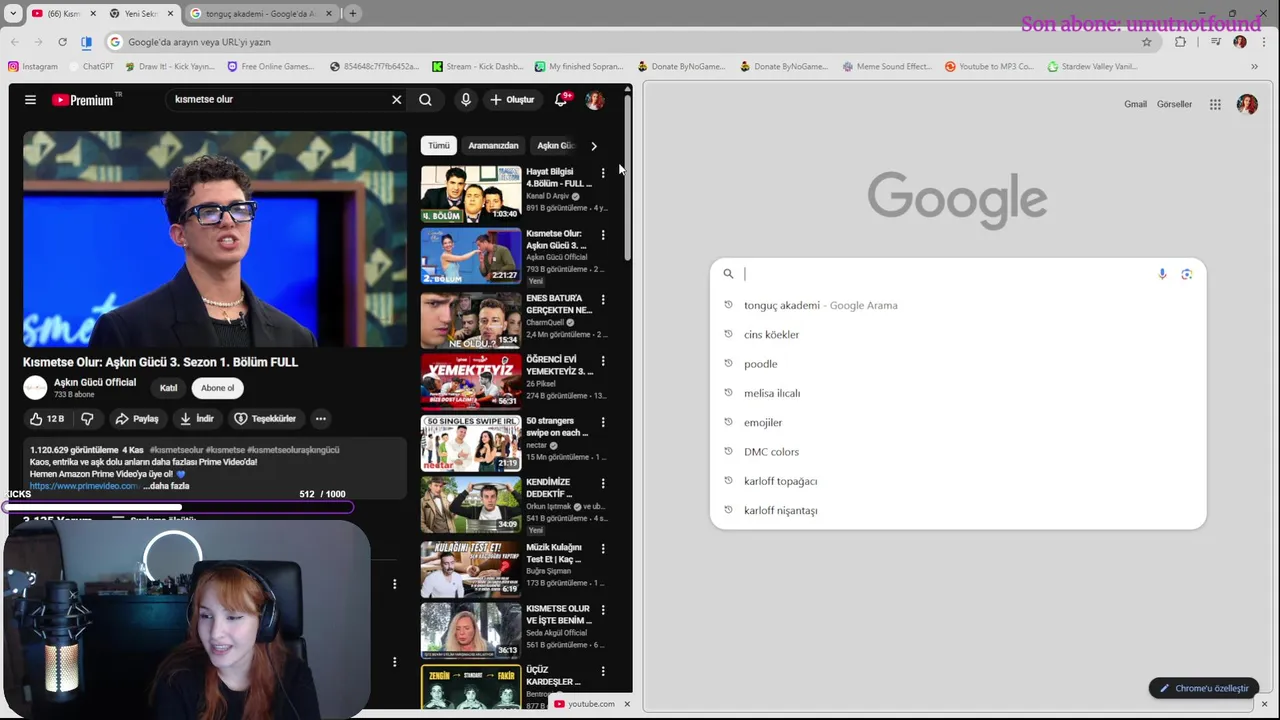Open options menu for Müzik Kulağını Test Et
Screen dimensions: 1280x720
click(x=603, y=548)
